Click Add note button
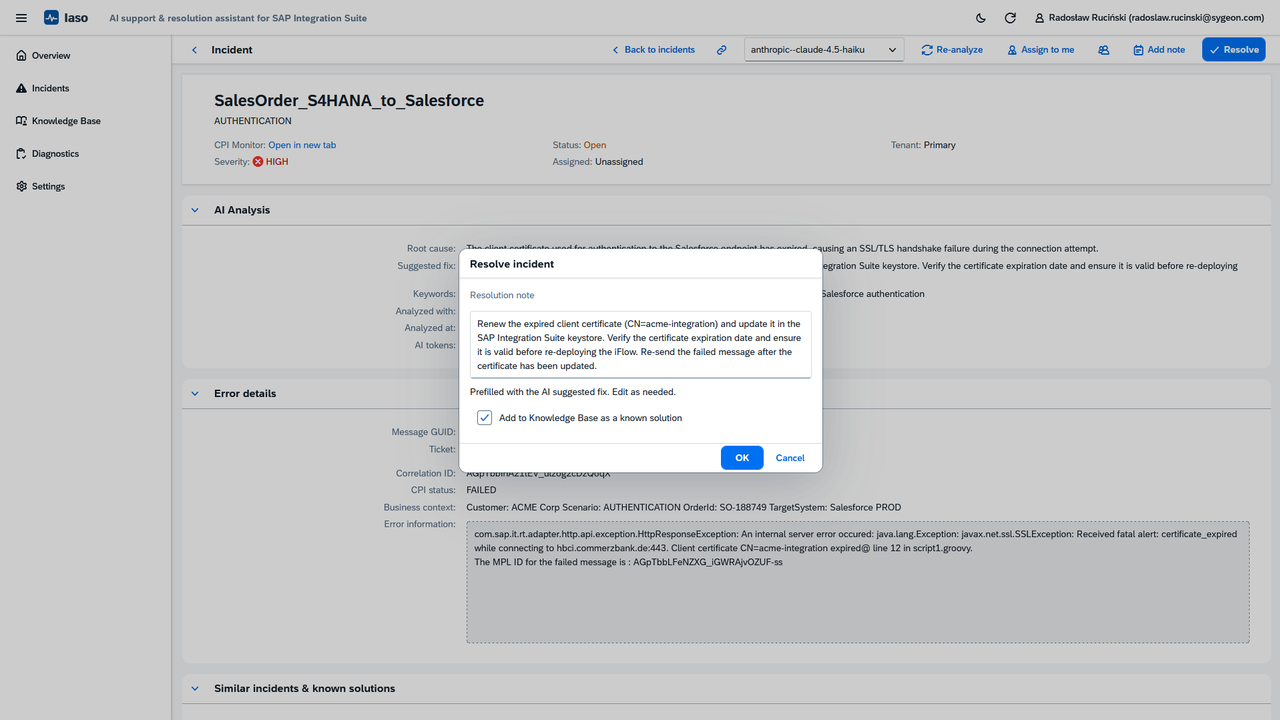1280x720 pixels. [x=1159, y=50]
